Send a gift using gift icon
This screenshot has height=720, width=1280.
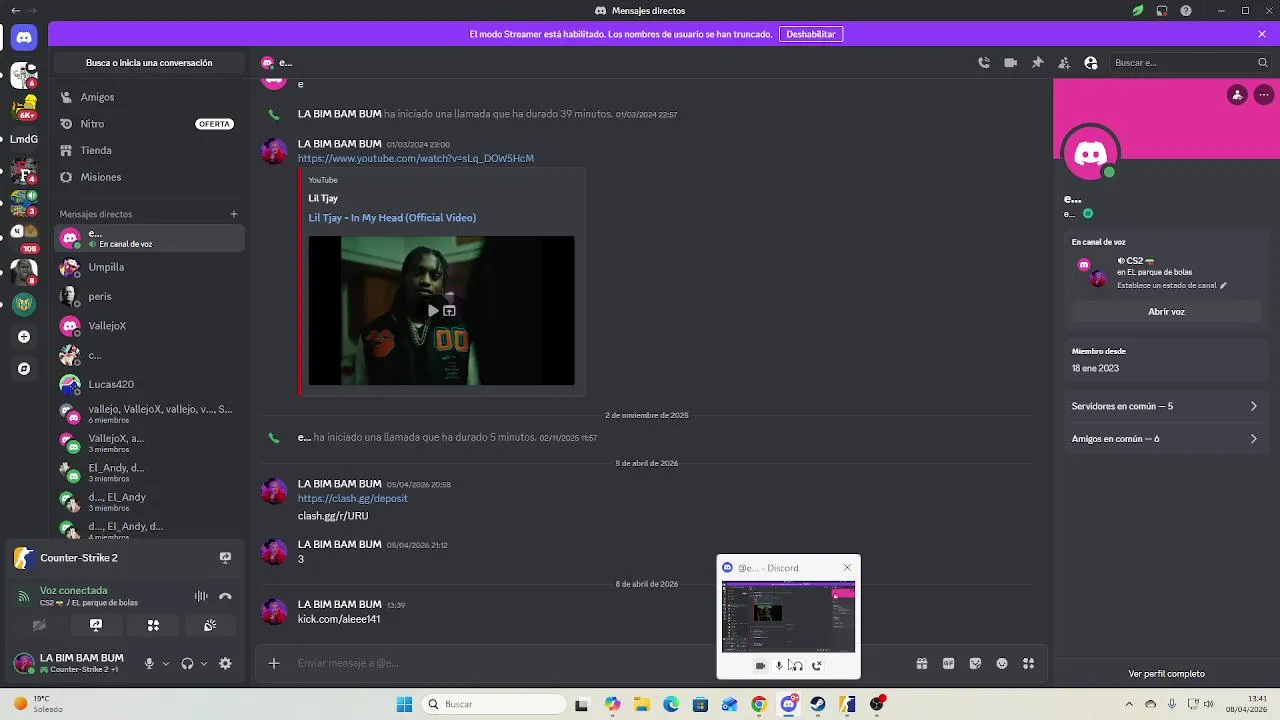point(921,663)
